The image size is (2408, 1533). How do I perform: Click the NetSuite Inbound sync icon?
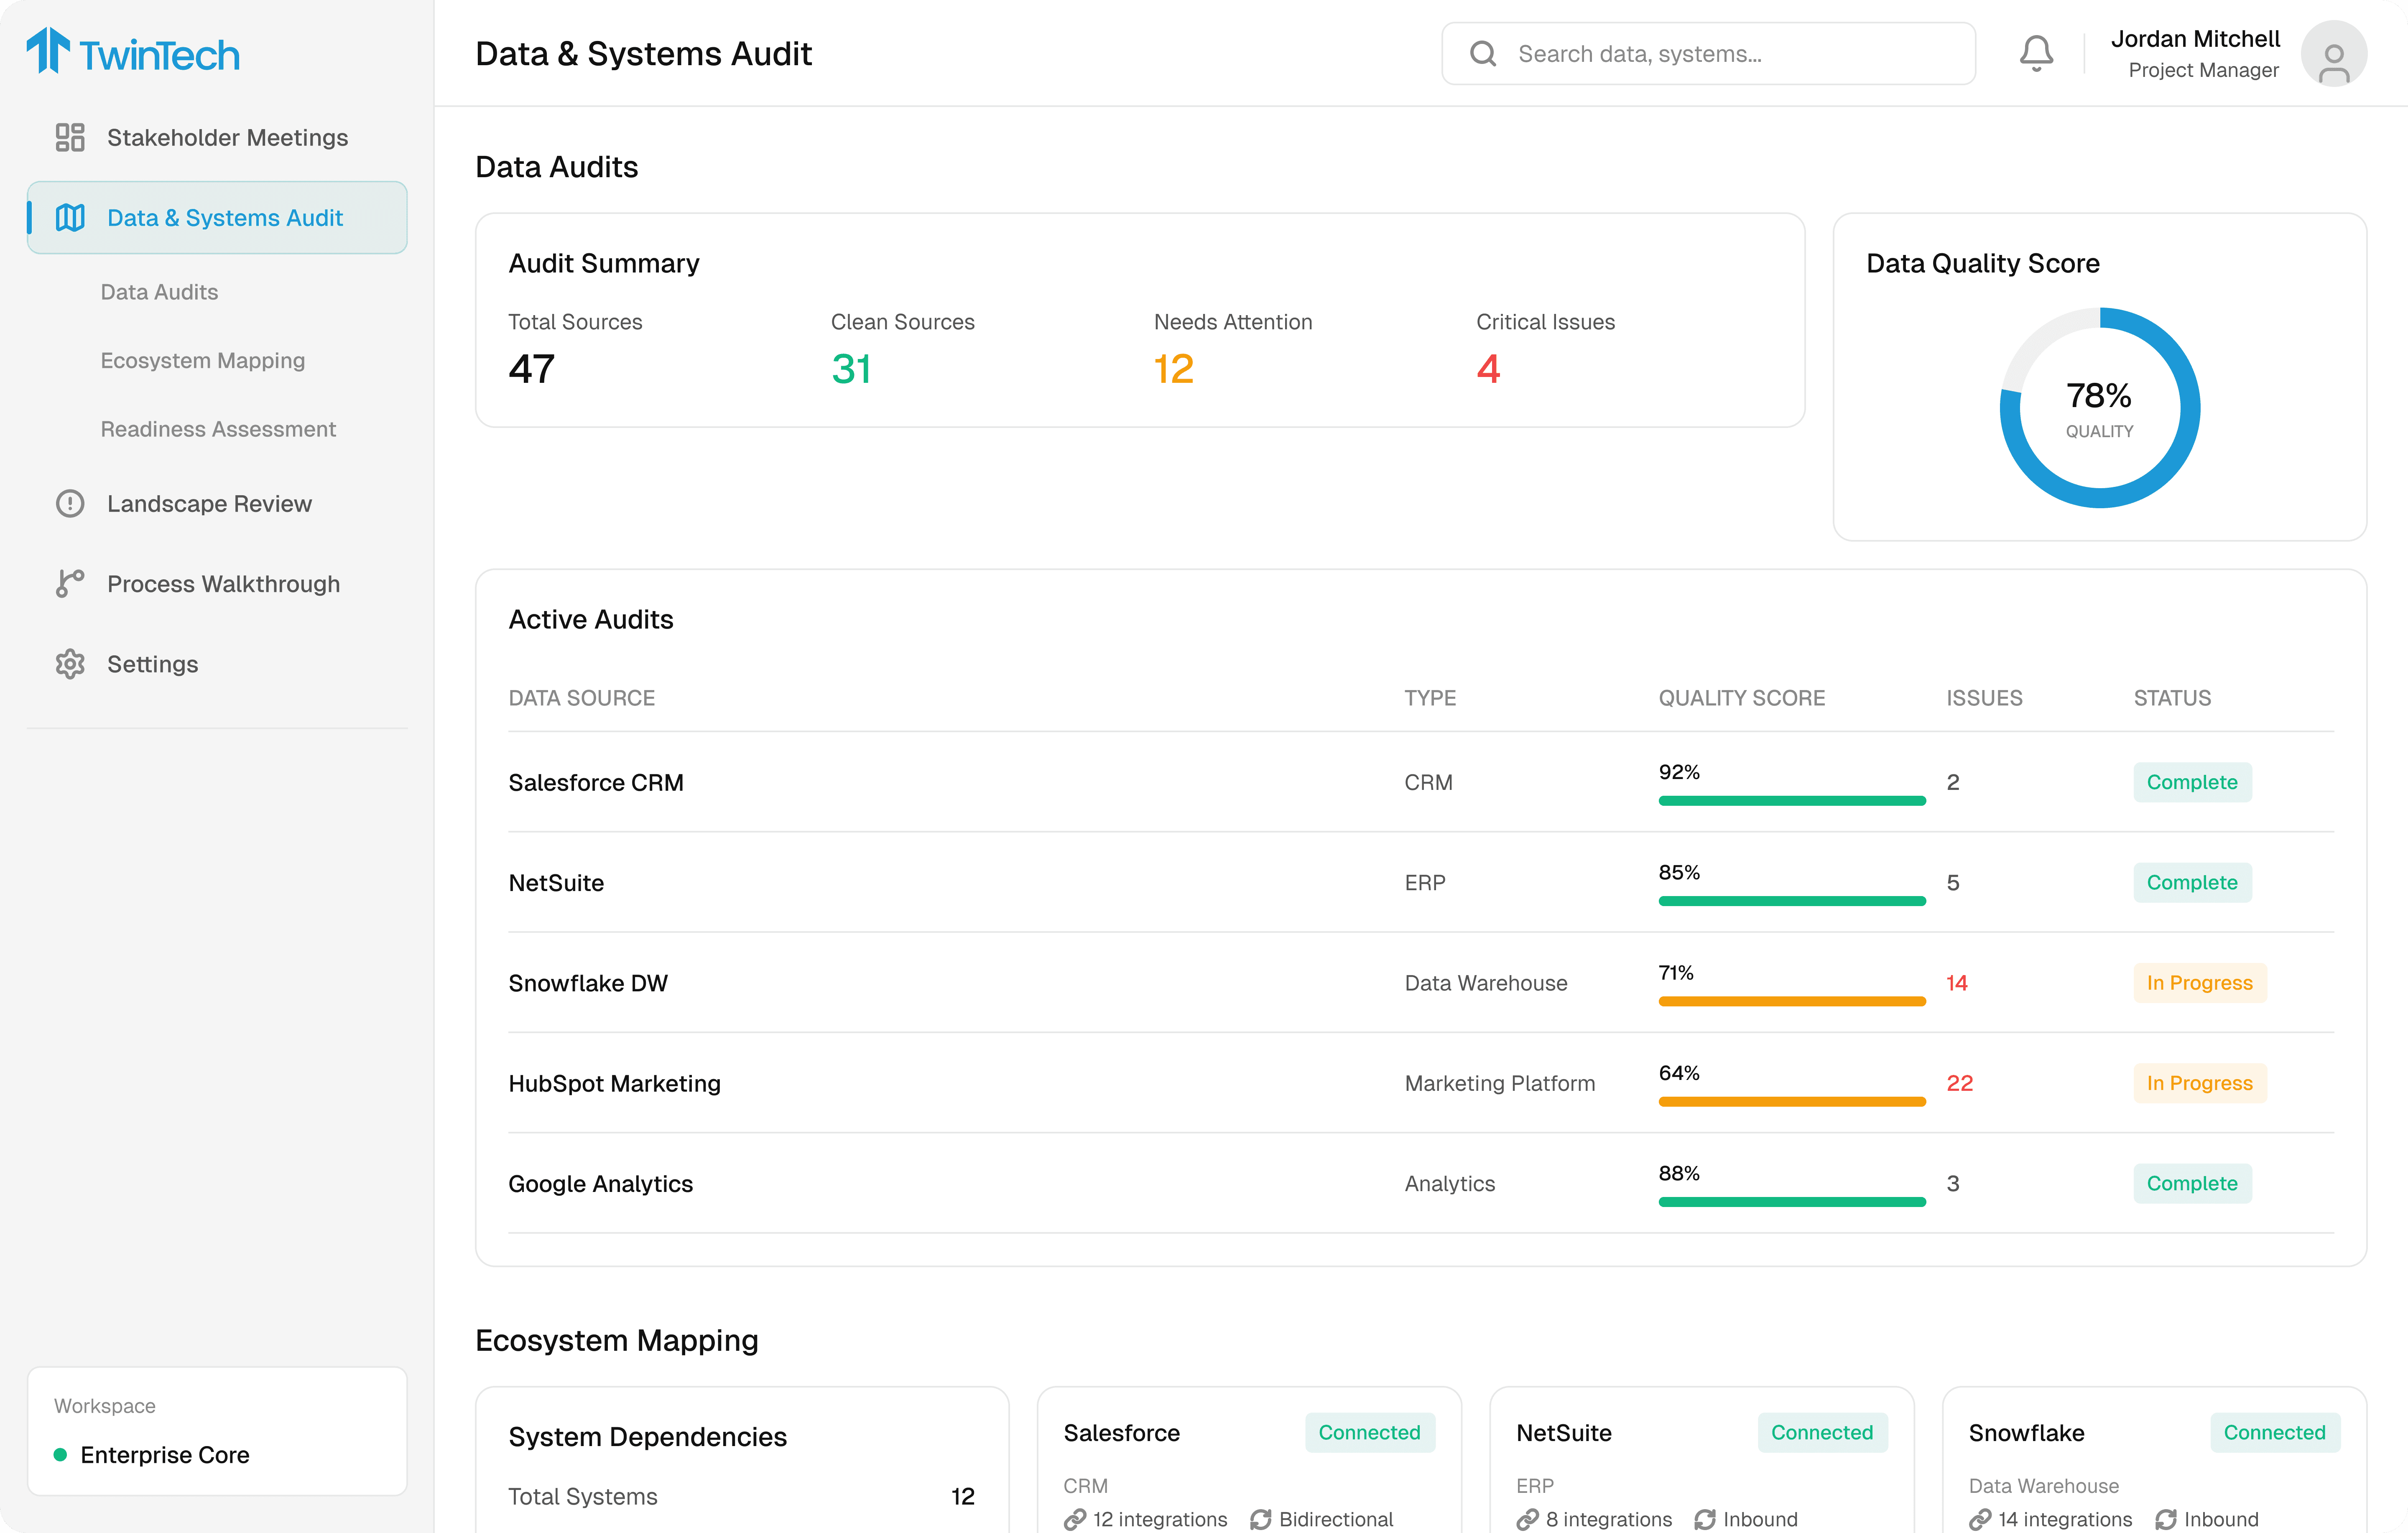click(1705, 1519)
